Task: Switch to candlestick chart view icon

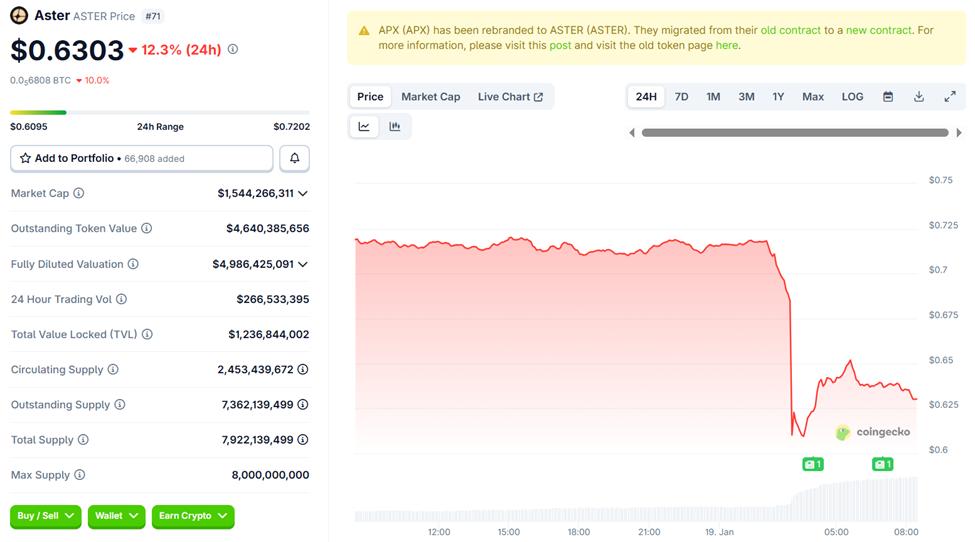Action: pyautogui.click(x=395, y=126)
